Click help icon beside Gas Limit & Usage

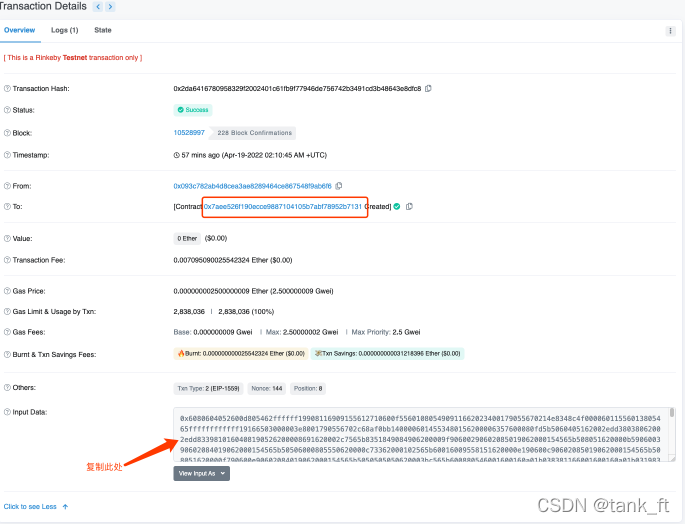click(x=7, y=312)
